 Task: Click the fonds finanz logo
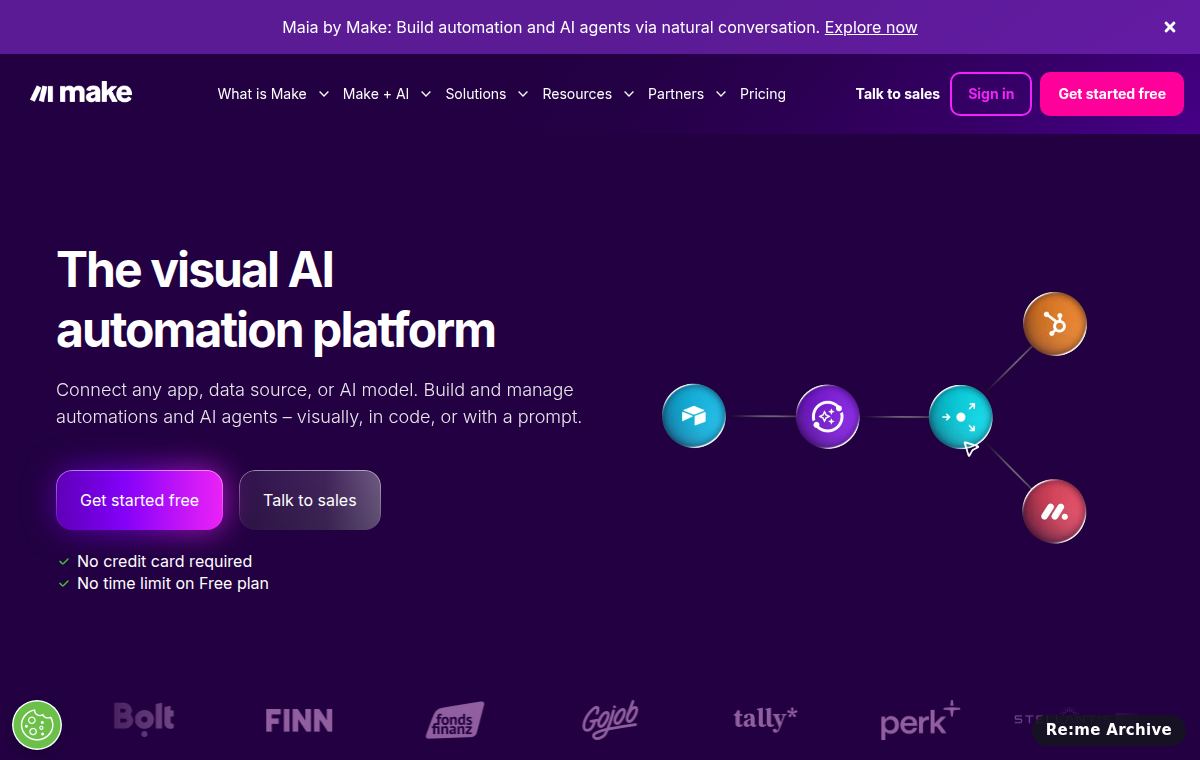tap(455, 720)
